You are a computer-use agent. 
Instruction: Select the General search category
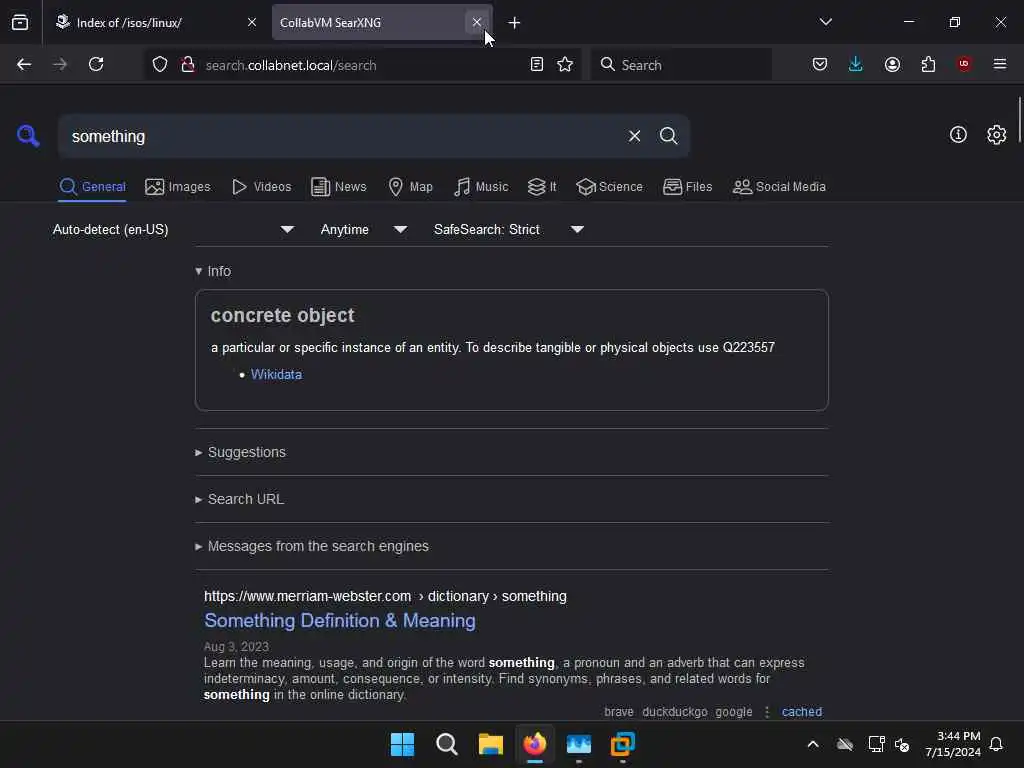92,187
